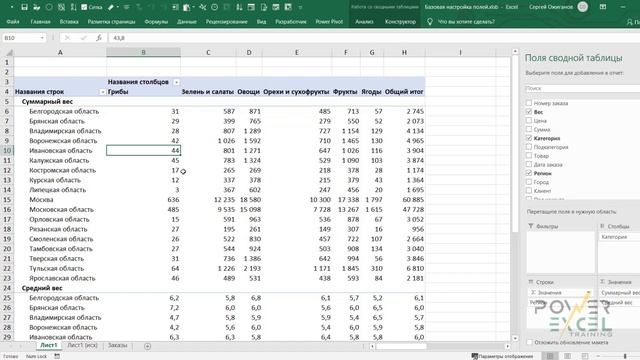The width and height of the screenshot is (640, 360).
Task: Click Параметры отображения in status bar
Action: click(502, 356)
